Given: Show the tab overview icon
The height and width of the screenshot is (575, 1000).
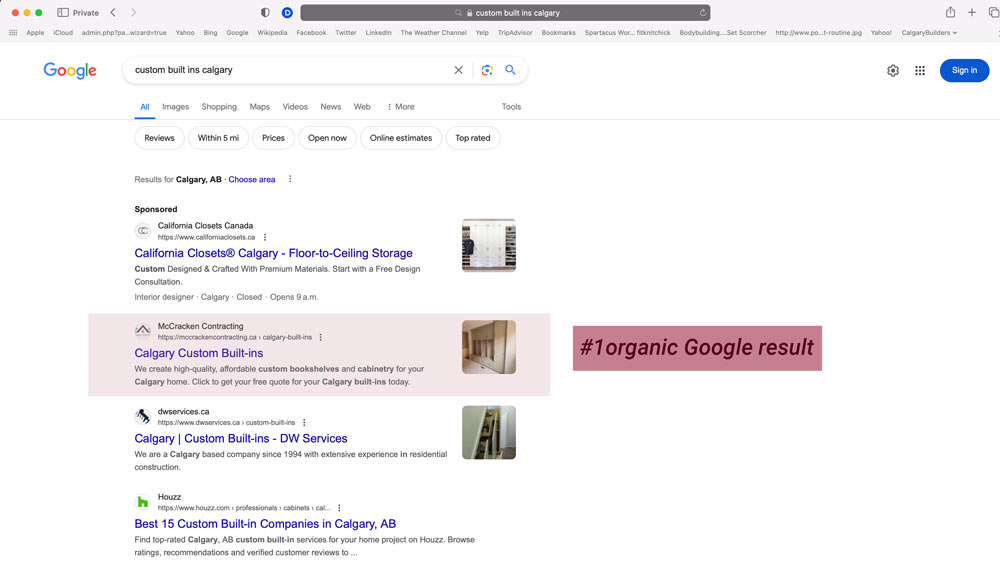Looking at the screenshot, I should (993, 12).
